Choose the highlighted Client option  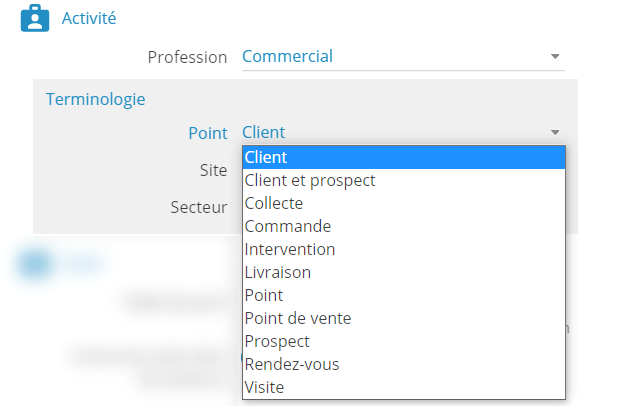(404, 157)
